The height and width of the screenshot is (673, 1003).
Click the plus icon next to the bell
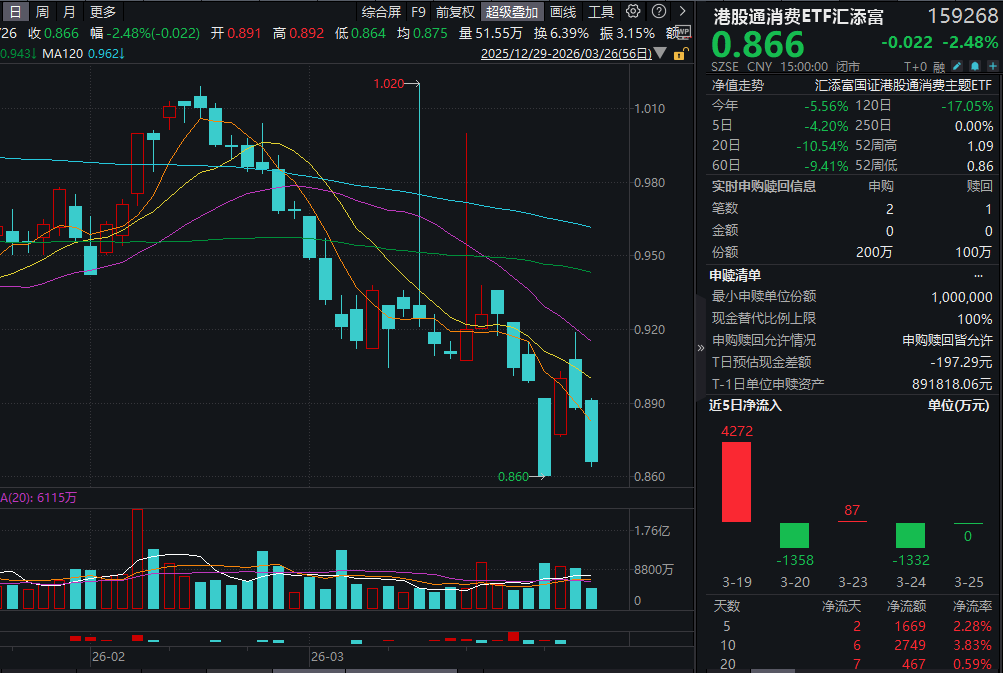point(991,64)
